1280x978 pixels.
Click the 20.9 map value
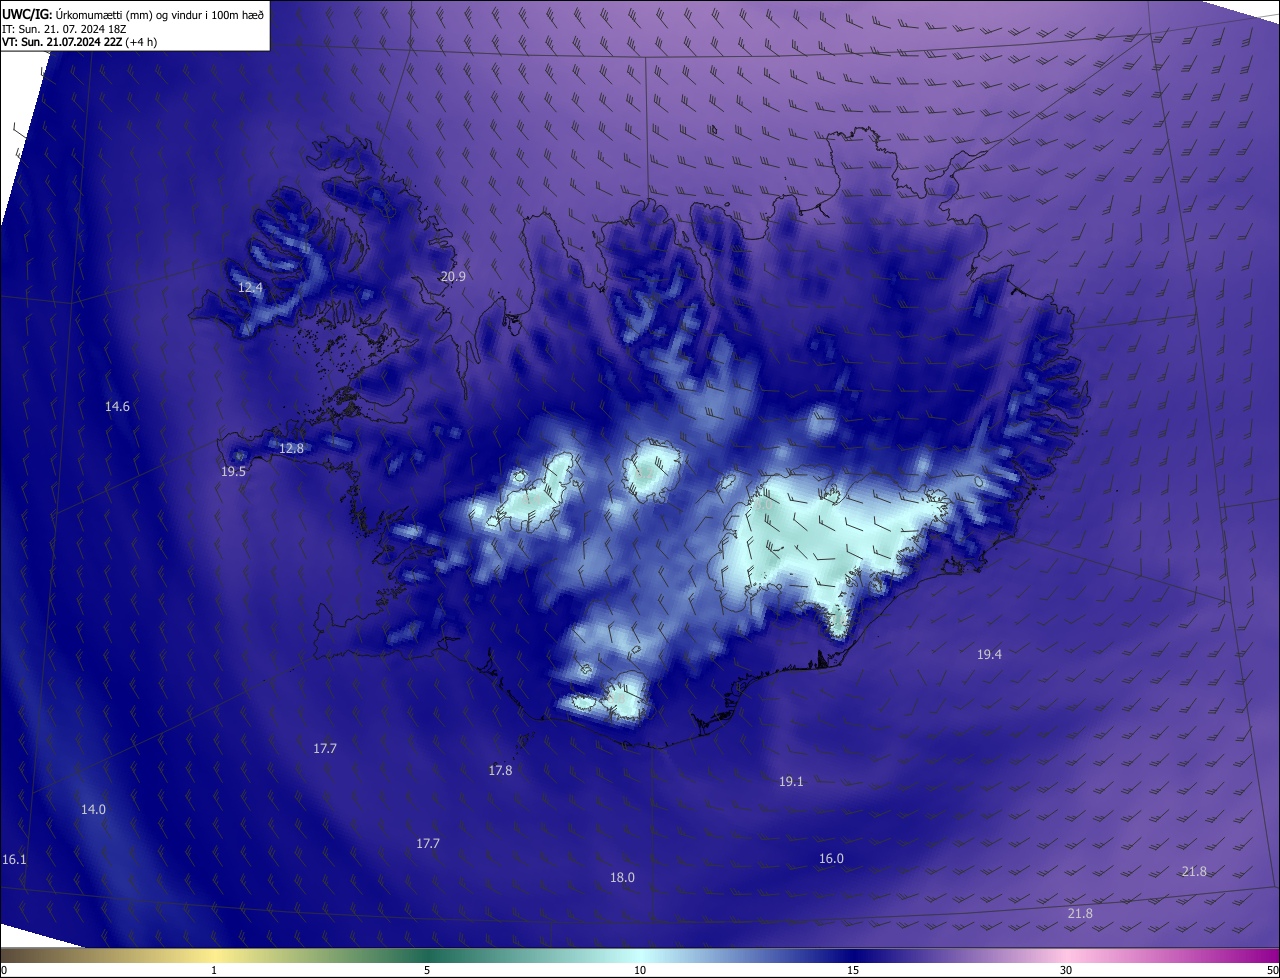[x=453, y=276]
